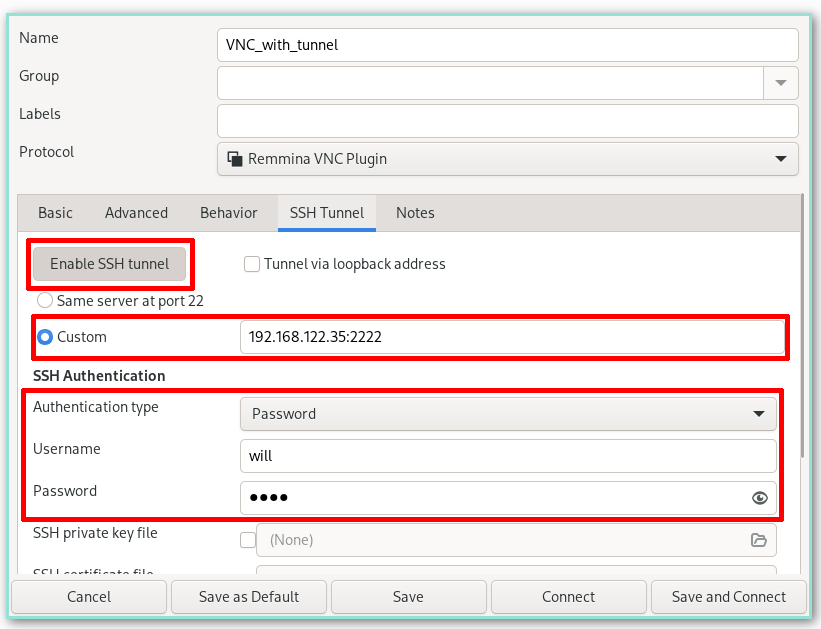Switch to the Basic tab

tap(55, 213)
